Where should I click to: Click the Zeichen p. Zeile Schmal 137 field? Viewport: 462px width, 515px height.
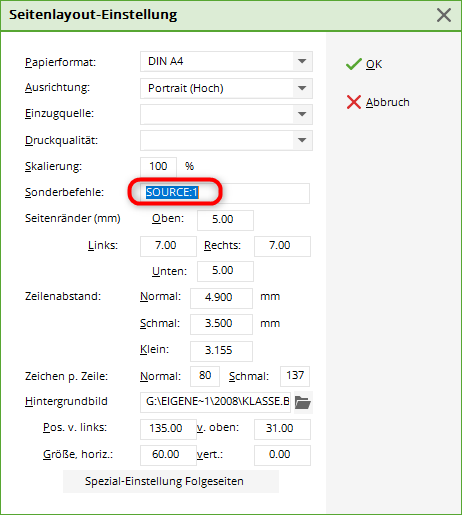pyautogui.click(x=295, y=376)
